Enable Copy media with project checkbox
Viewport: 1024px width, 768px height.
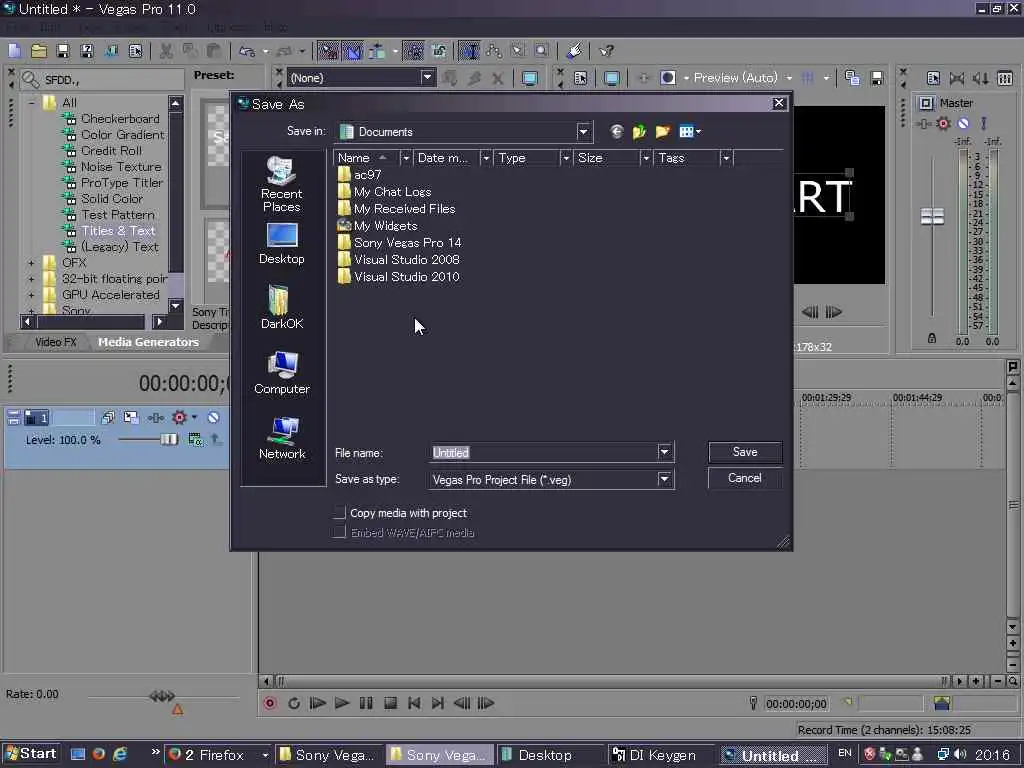click(x=339, y=513)
